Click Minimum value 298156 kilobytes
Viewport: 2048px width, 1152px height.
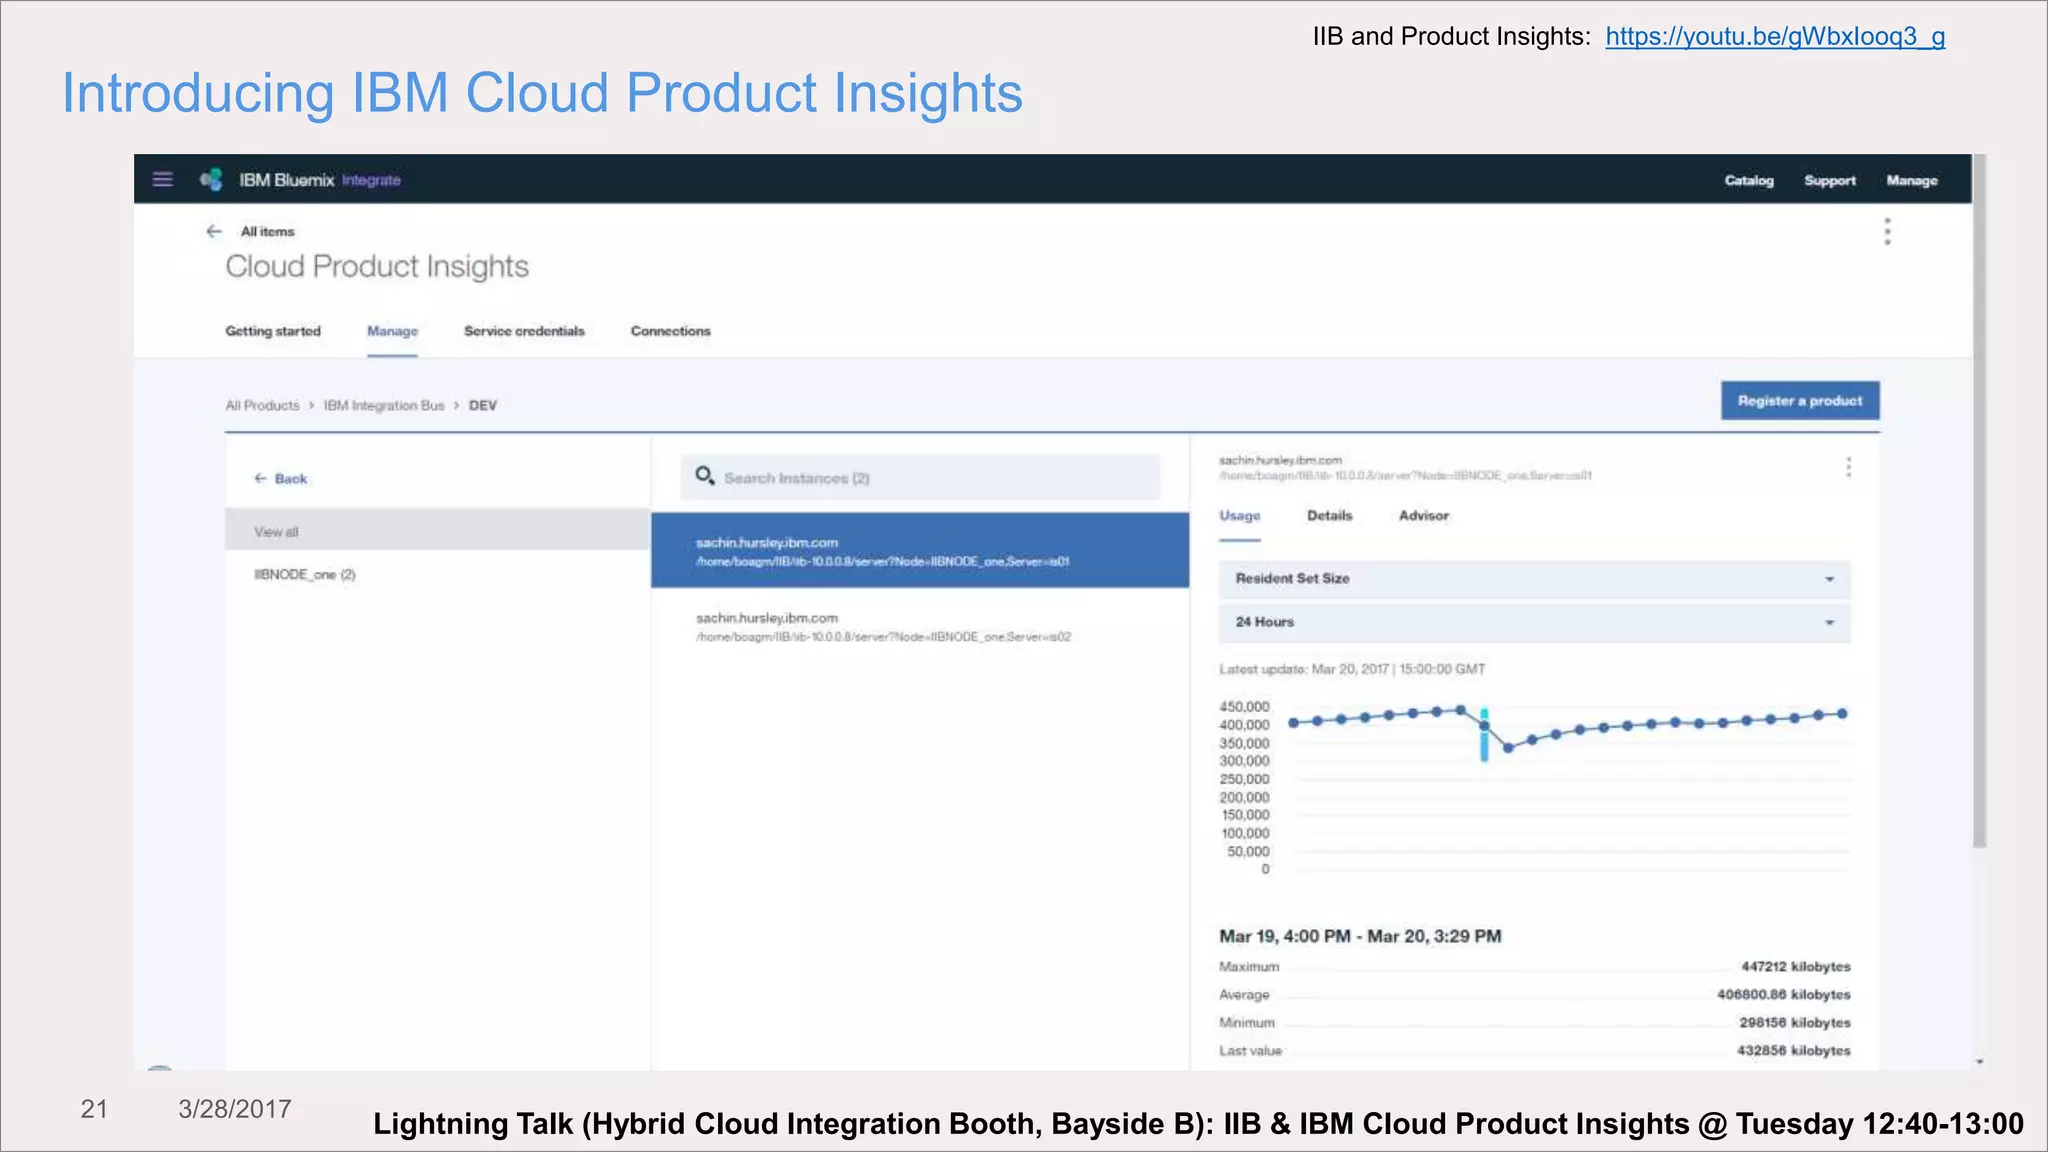point(1795,1023)
